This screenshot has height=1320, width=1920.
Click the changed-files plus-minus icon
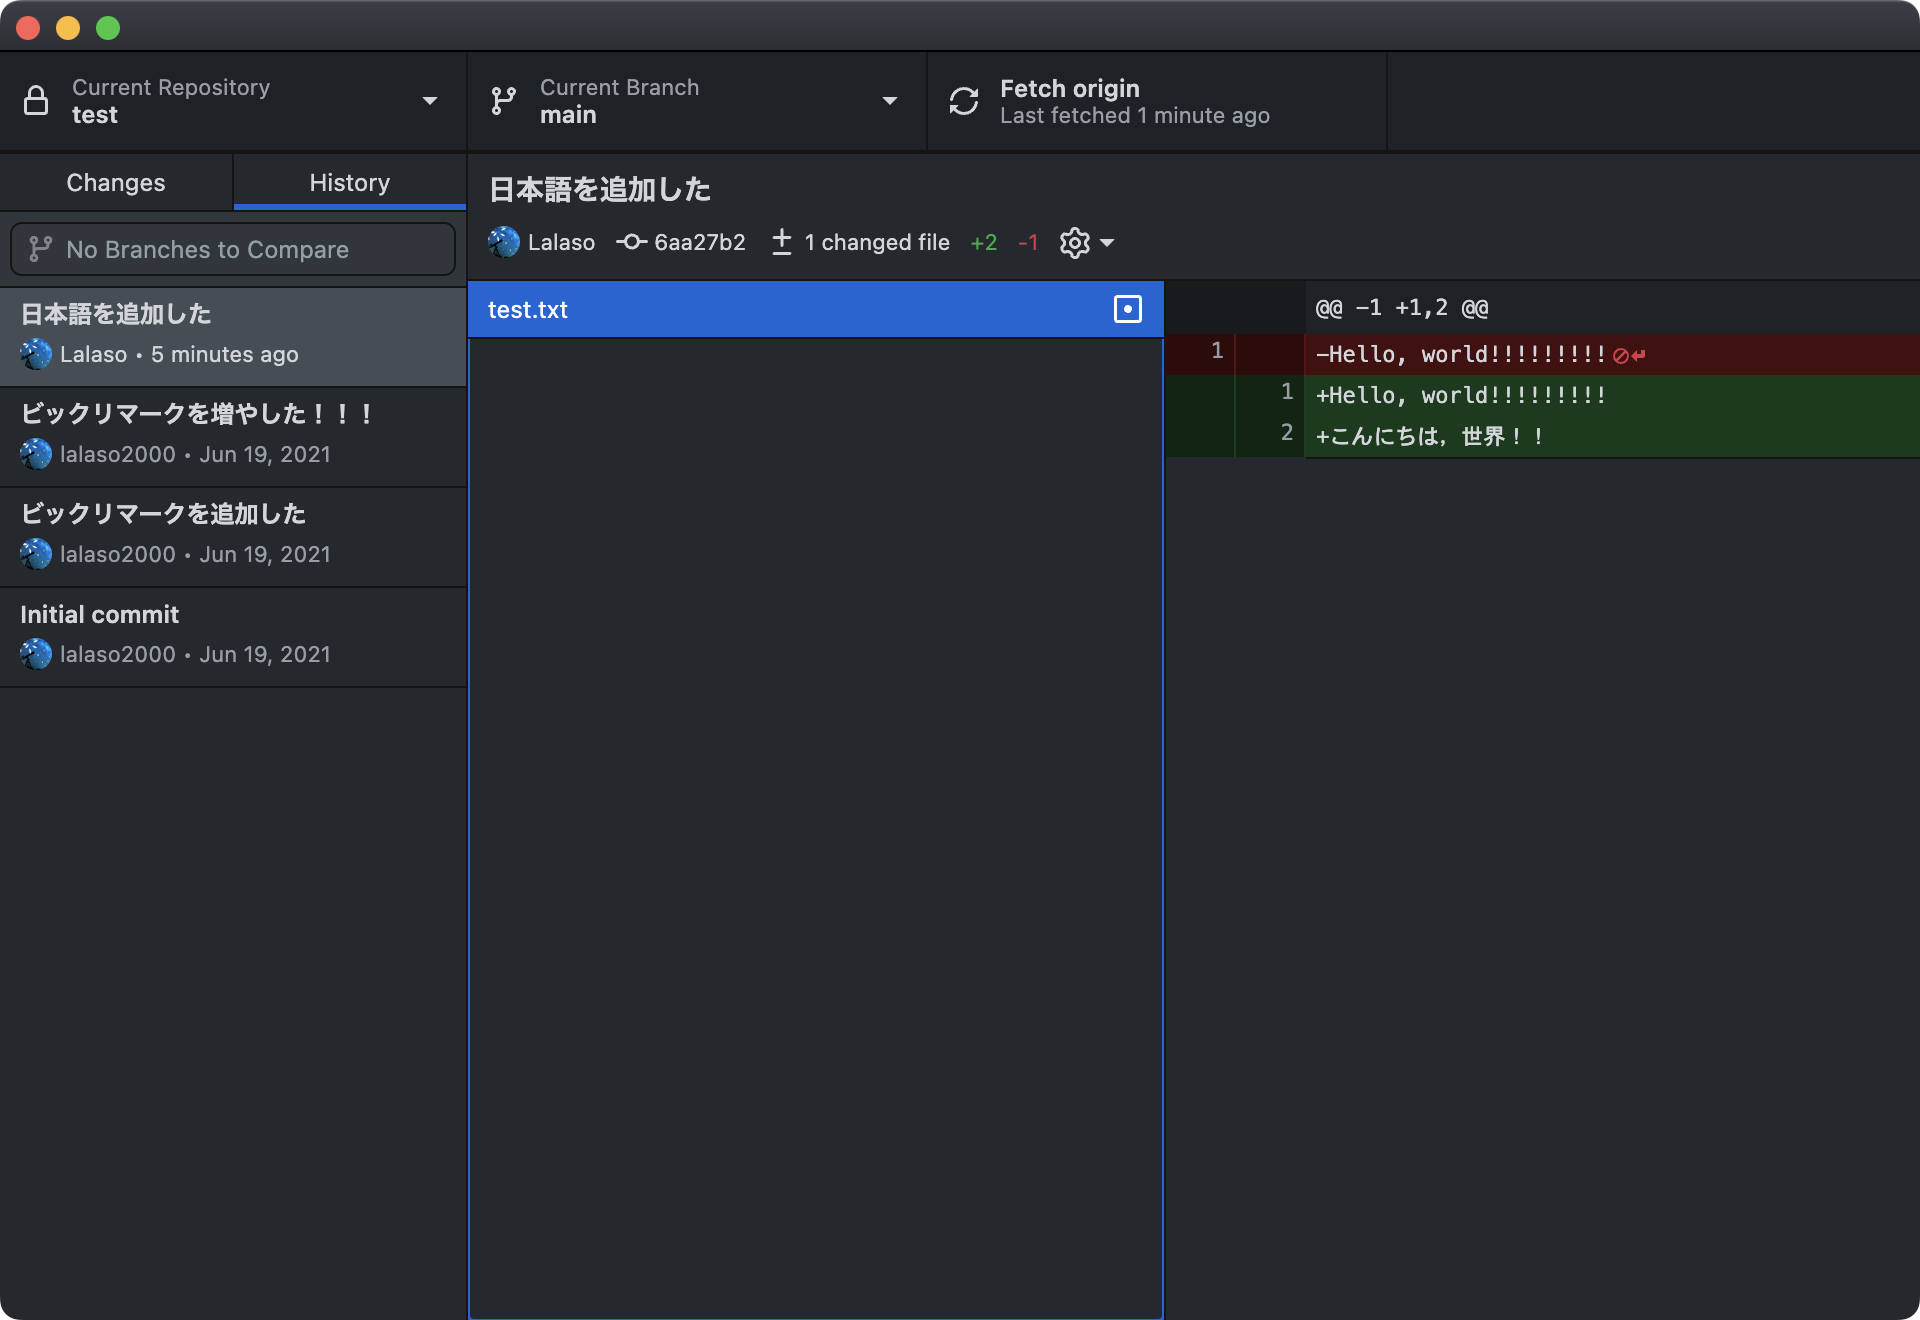(782, 242)
